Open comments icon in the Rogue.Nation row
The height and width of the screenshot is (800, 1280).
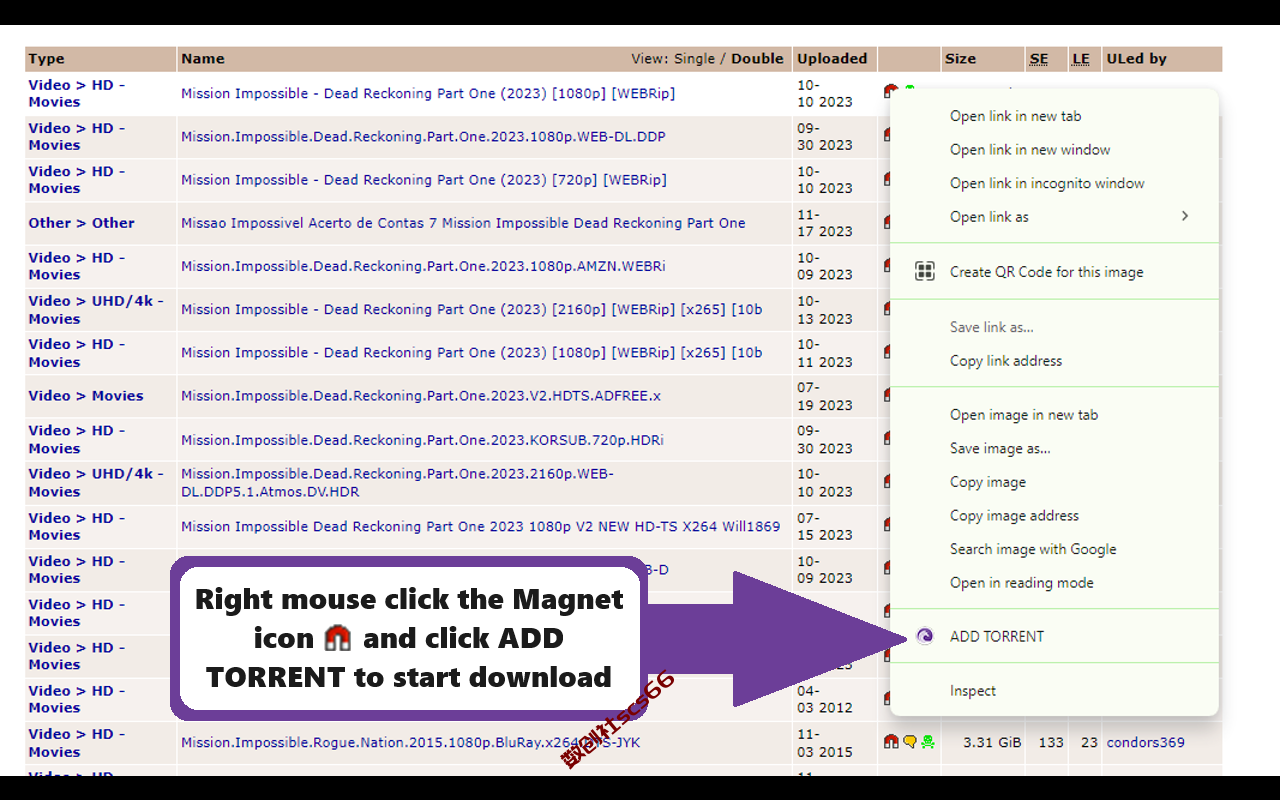click(x=909, y=742)
